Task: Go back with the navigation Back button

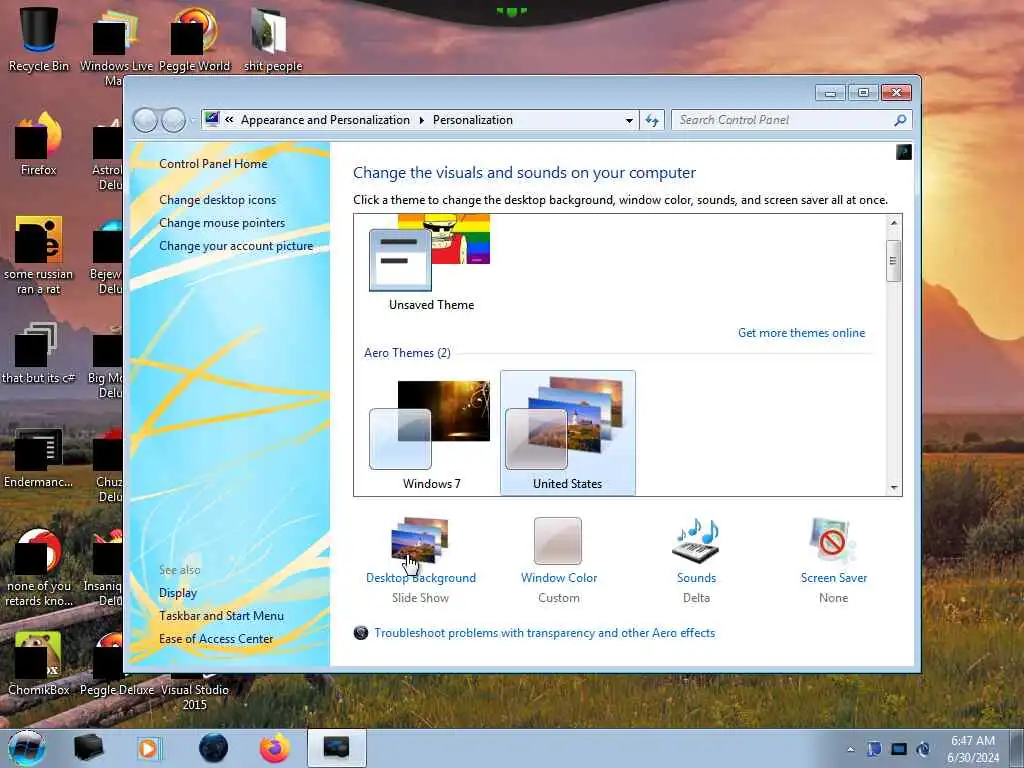Action: (x=145, y=120)
